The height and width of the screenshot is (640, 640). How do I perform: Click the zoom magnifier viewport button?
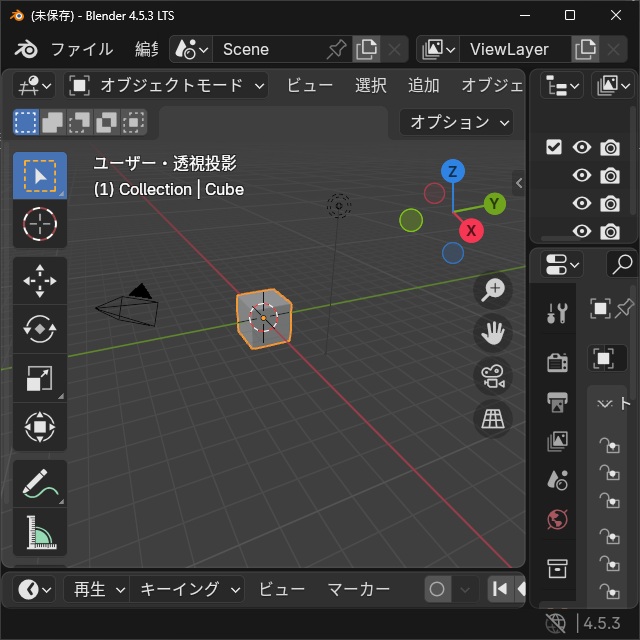click(x=493, y=290)
